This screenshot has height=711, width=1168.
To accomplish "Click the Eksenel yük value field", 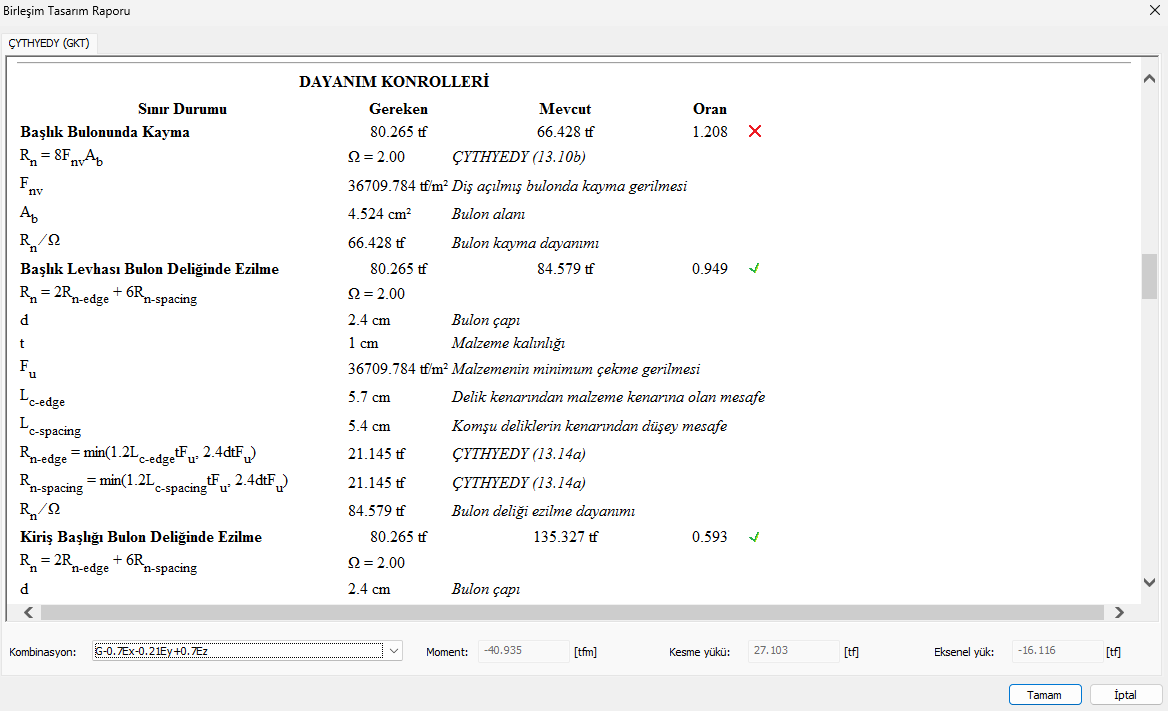I will 1057,651.
